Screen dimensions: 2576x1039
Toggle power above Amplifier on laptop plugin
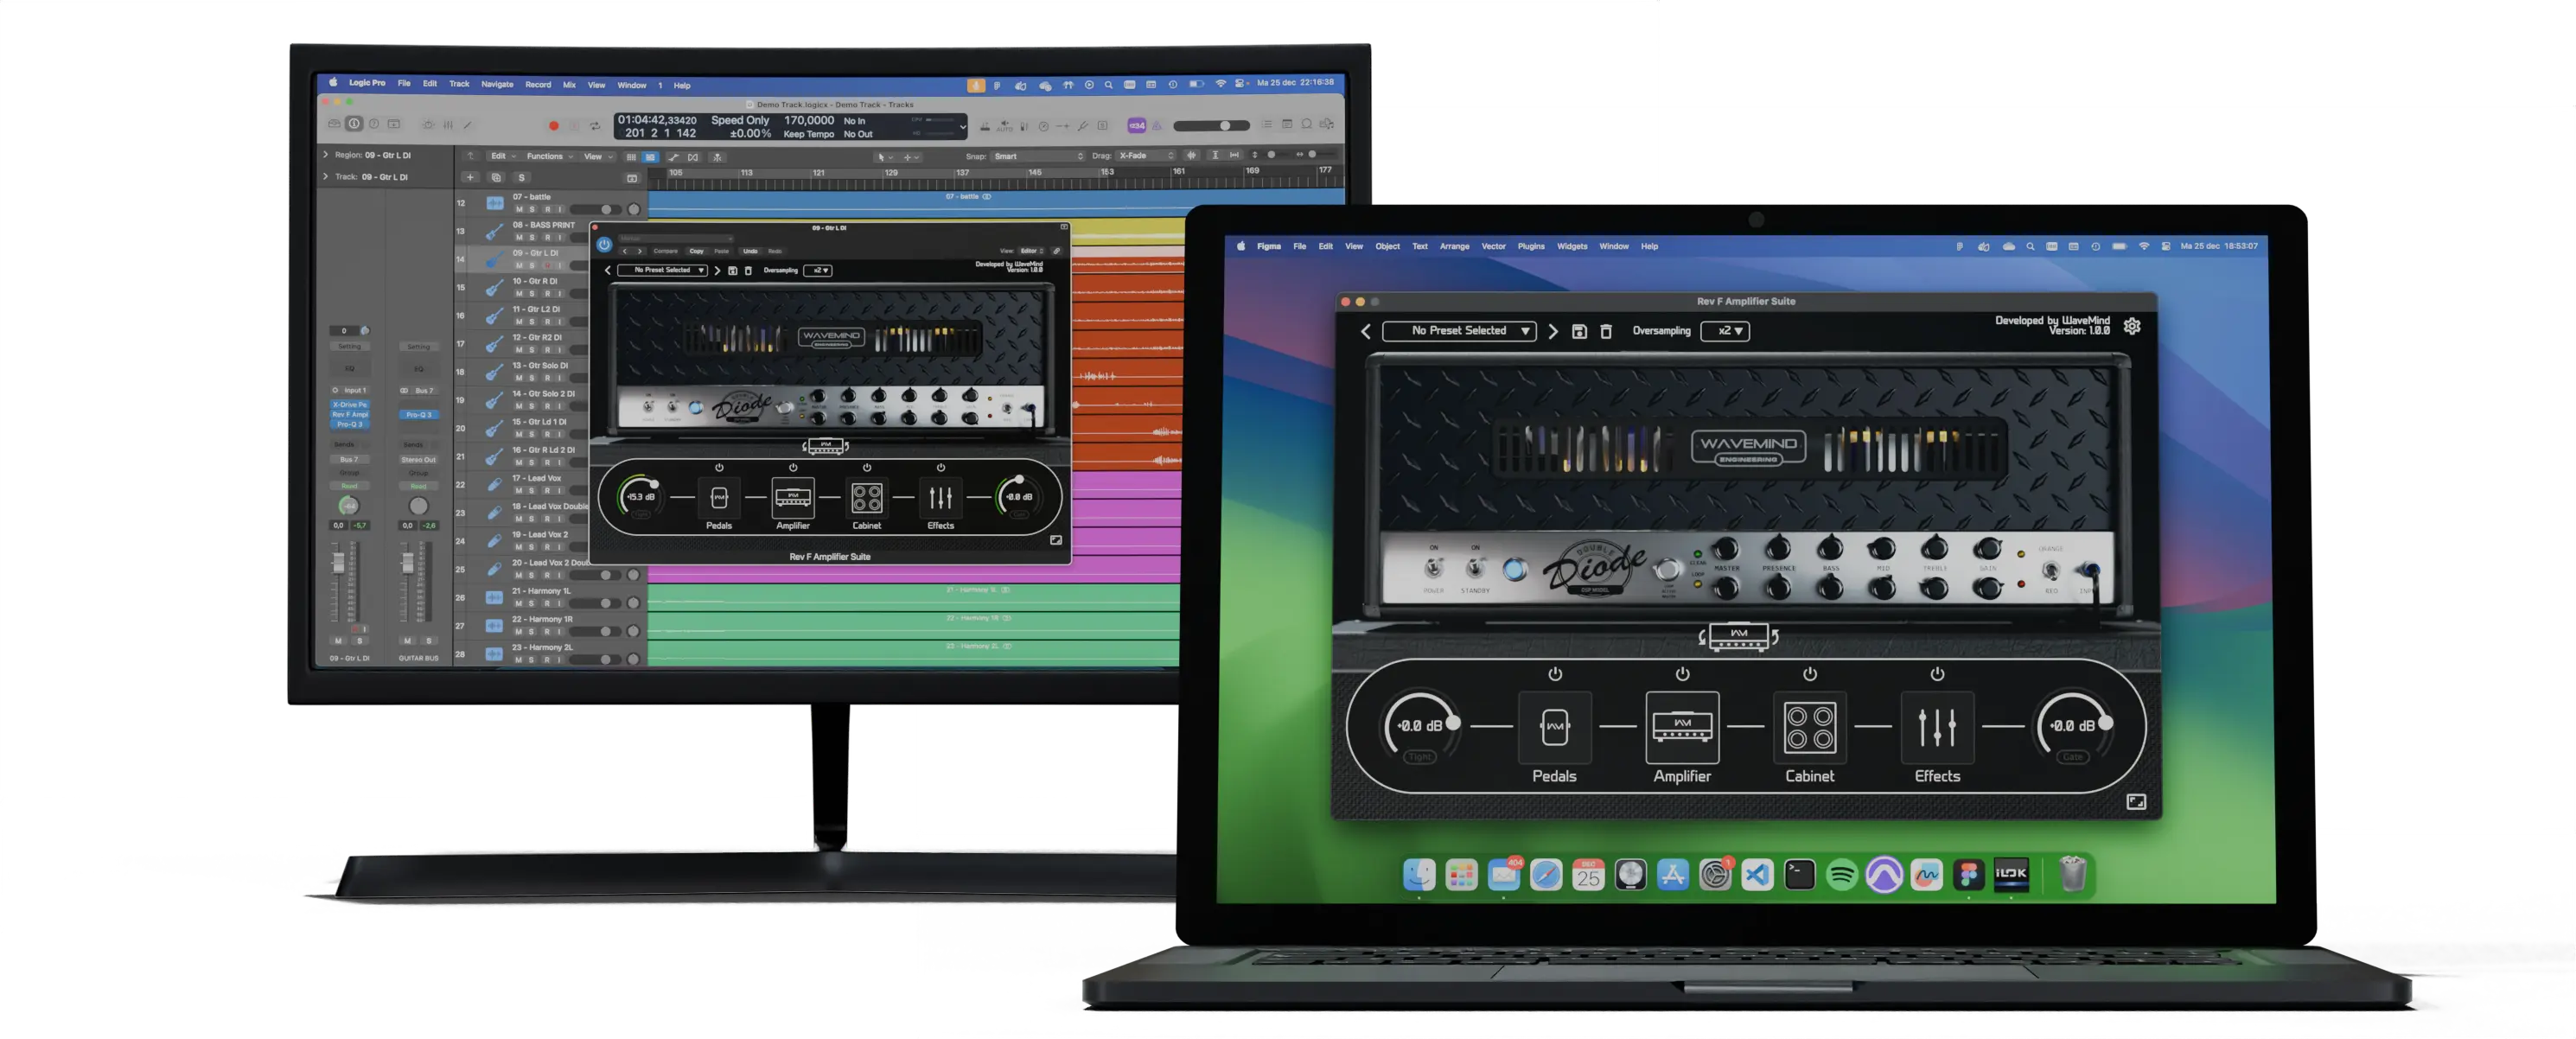1682,674
